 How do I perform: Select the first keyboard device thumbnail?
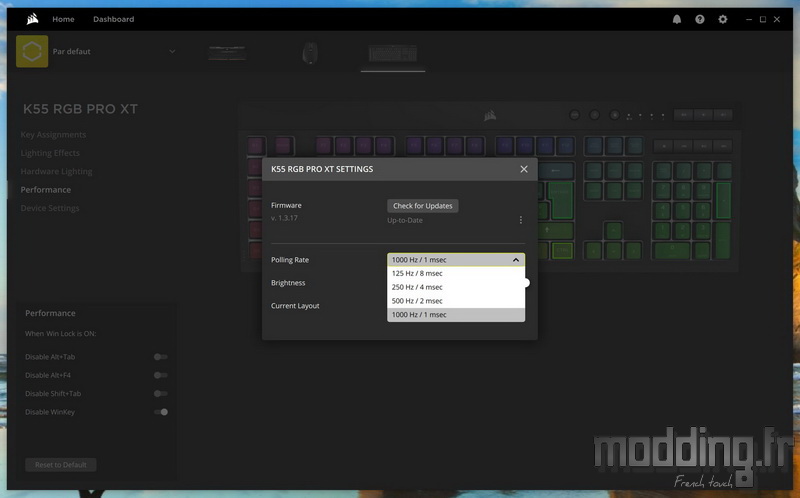(227, 53)
